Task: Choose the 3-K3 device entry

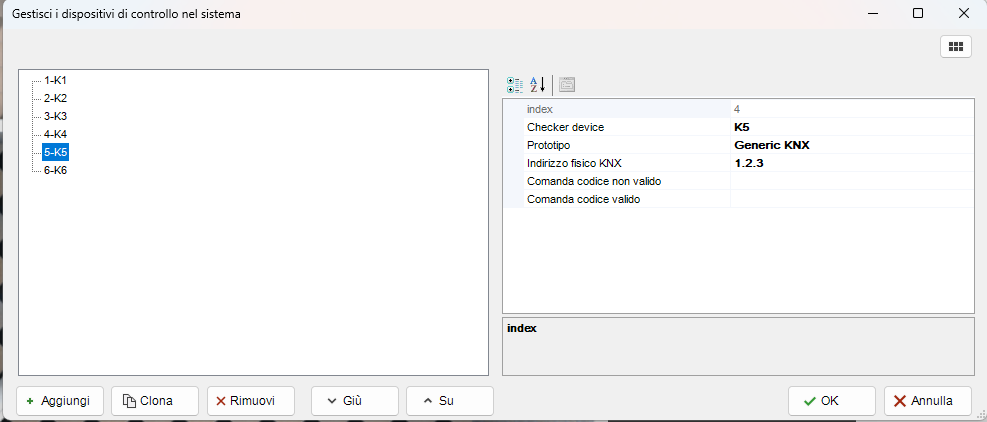Action: click(55, 116)
